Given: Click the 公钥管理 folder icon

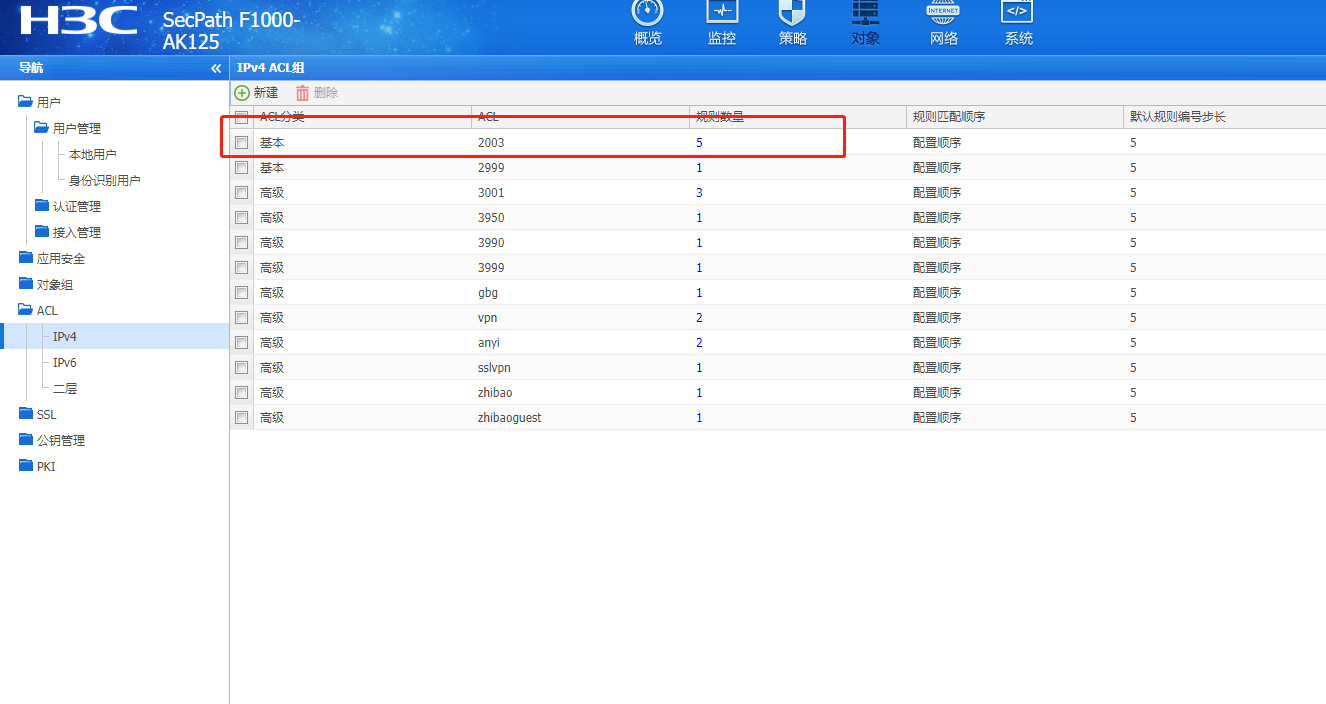Looking at the screenshot, I should (x=25, y=439).
